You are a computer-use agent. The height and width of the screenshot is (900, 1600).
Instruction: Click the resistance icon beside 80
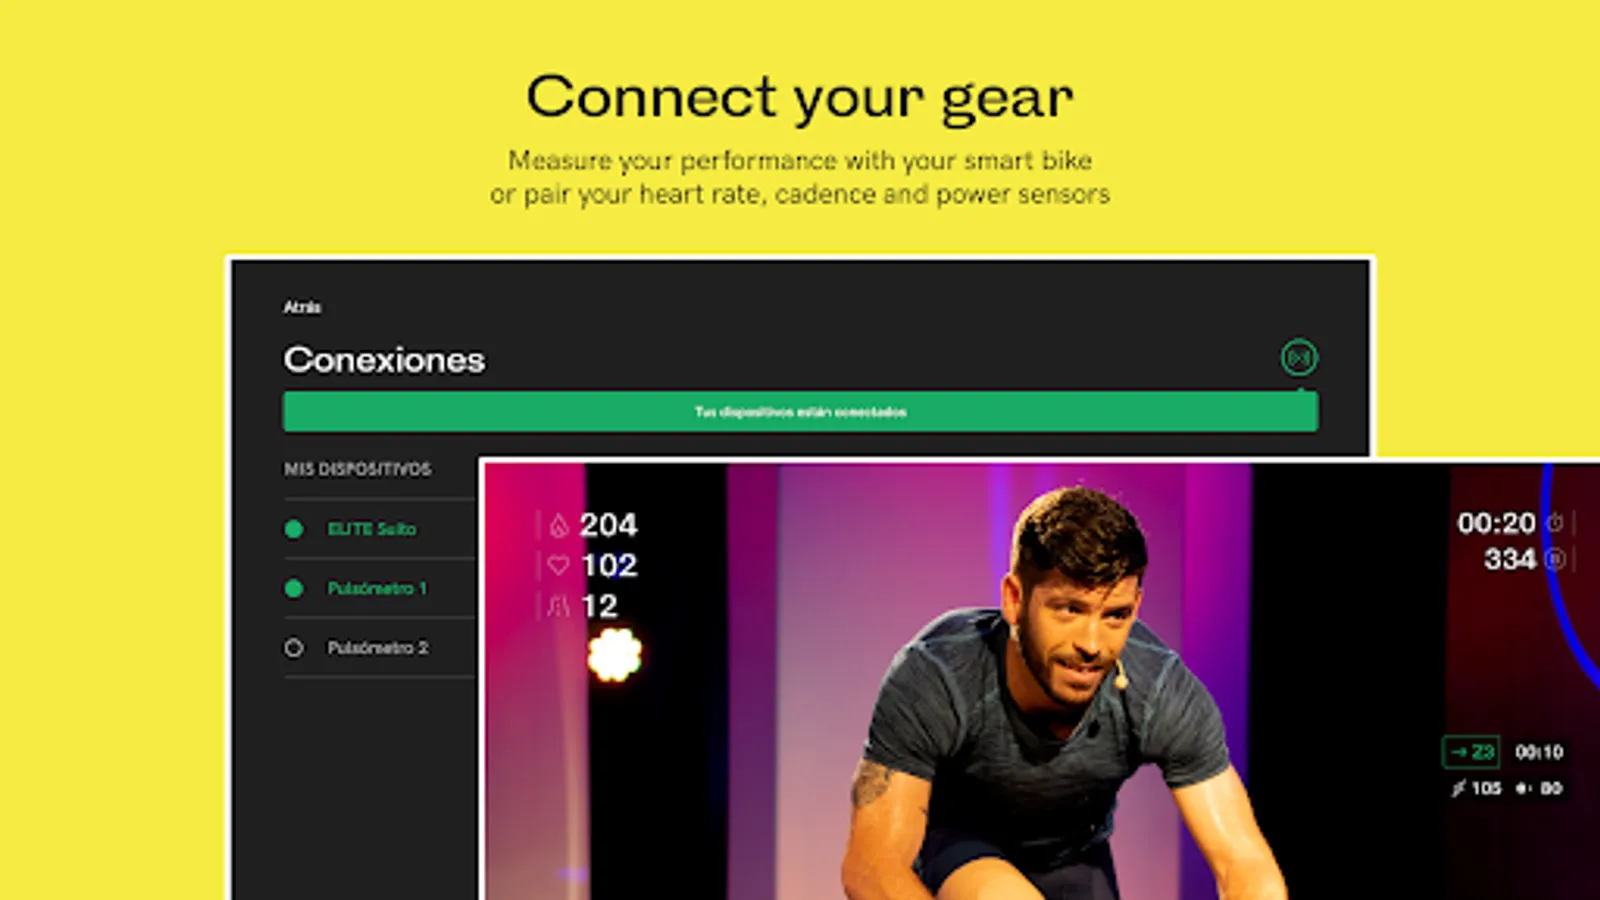point(1524,788)
